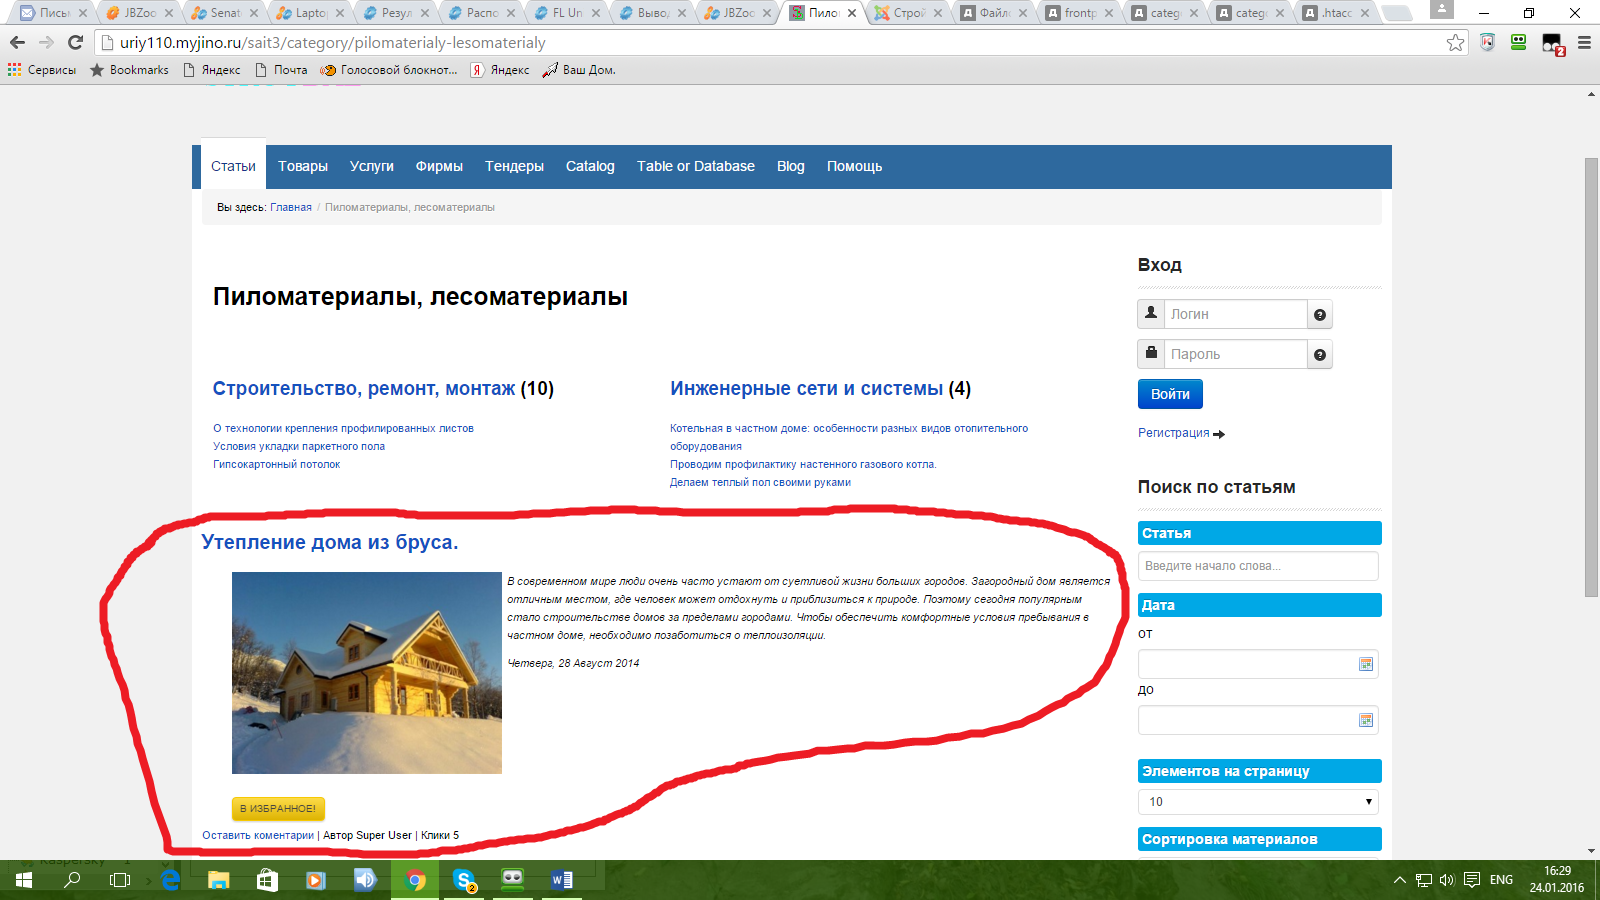Click the wooden house article thumbnail

point(367,673)
